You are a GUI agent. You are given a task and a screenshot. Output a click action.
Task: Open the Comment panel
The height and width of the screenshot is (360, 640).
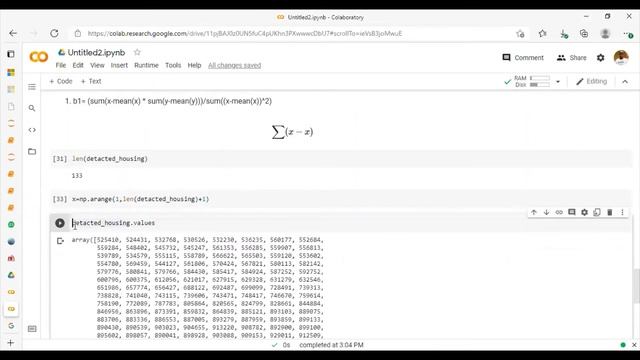tap(523, 58)
